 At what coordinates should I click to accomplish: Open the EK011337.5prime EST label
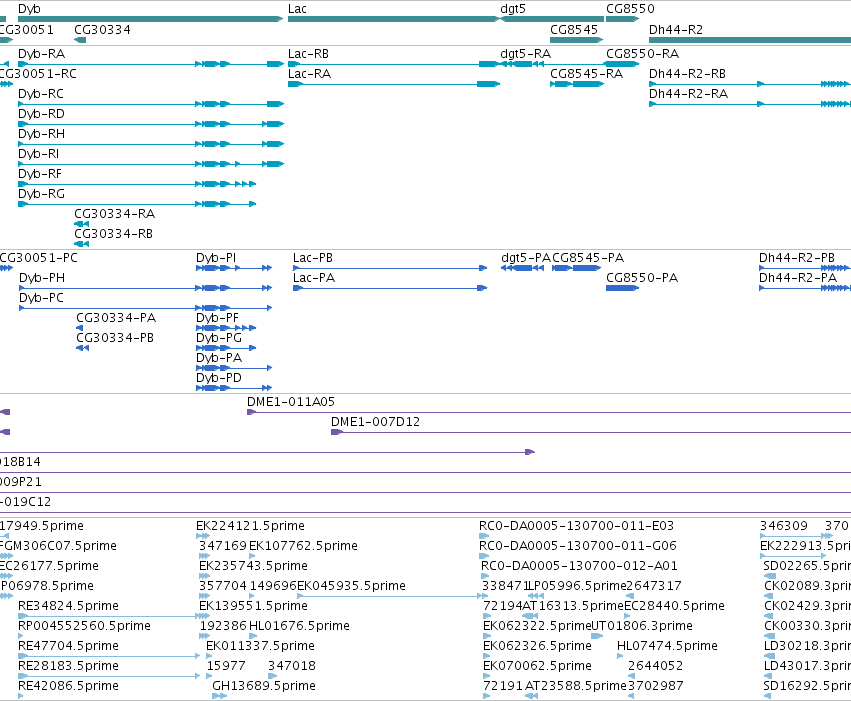tap(261, 646)
